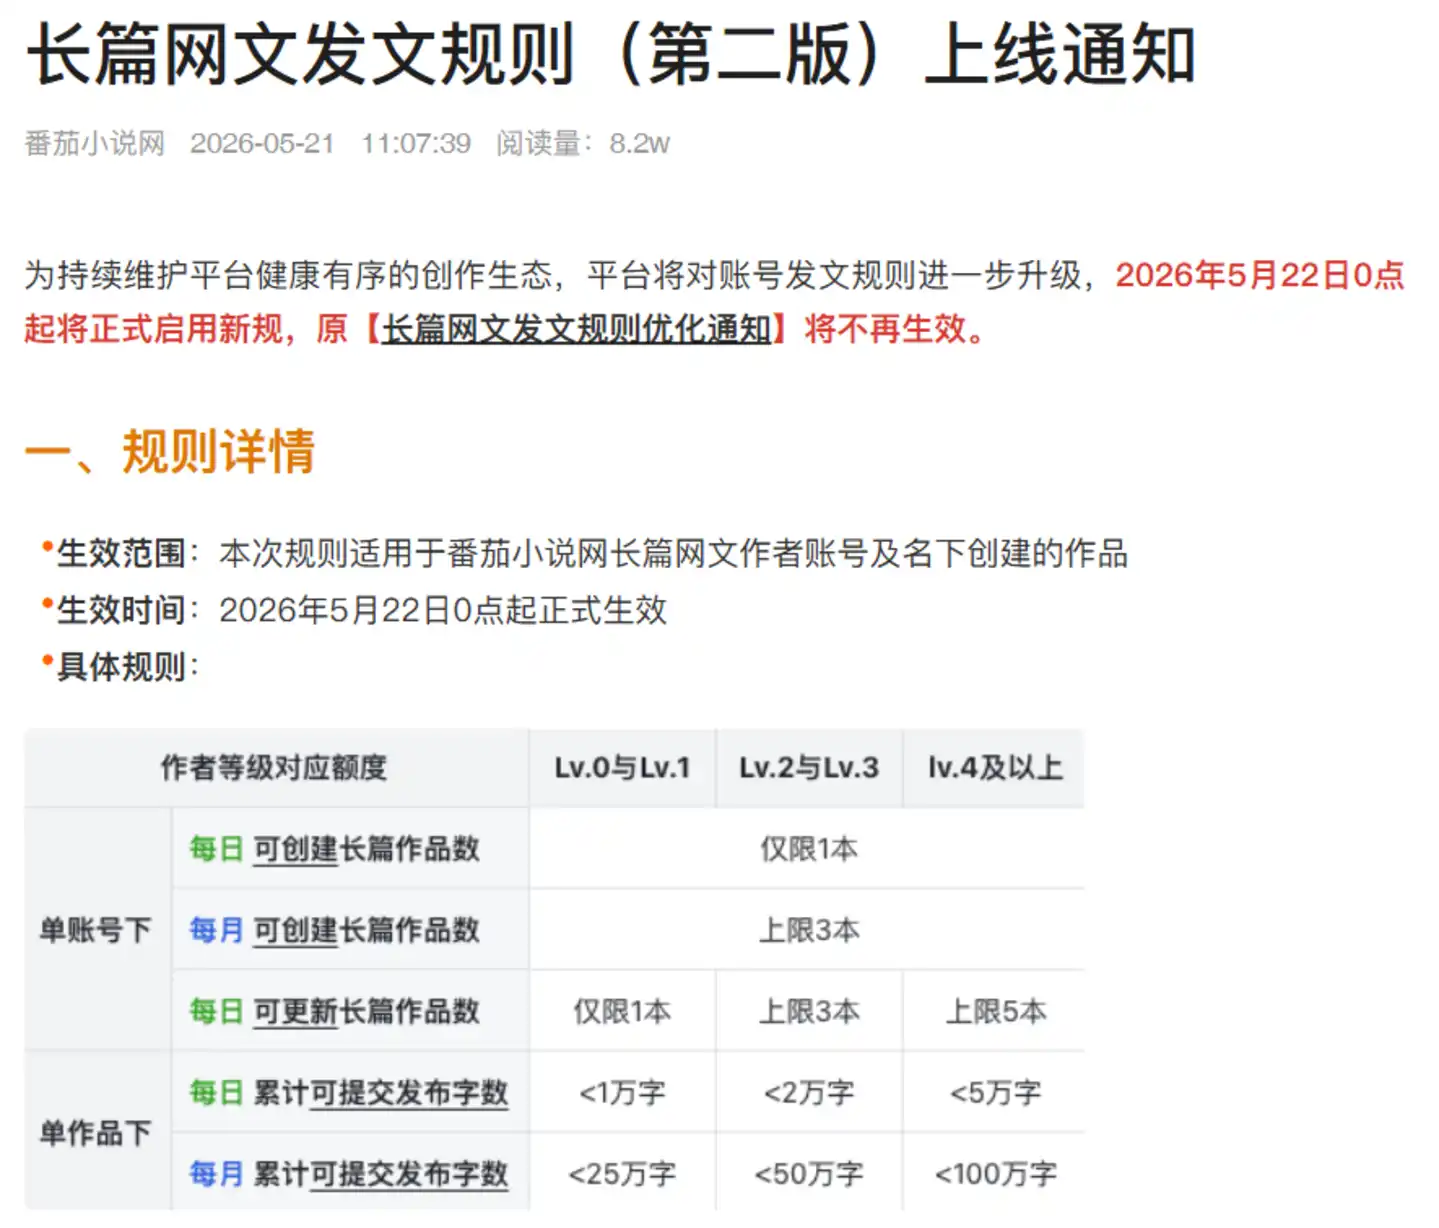The height and width of the screenshot is (1228, 1439).
Task: Click the 生效时间 bullet label
Action: [x=121, y=610]
